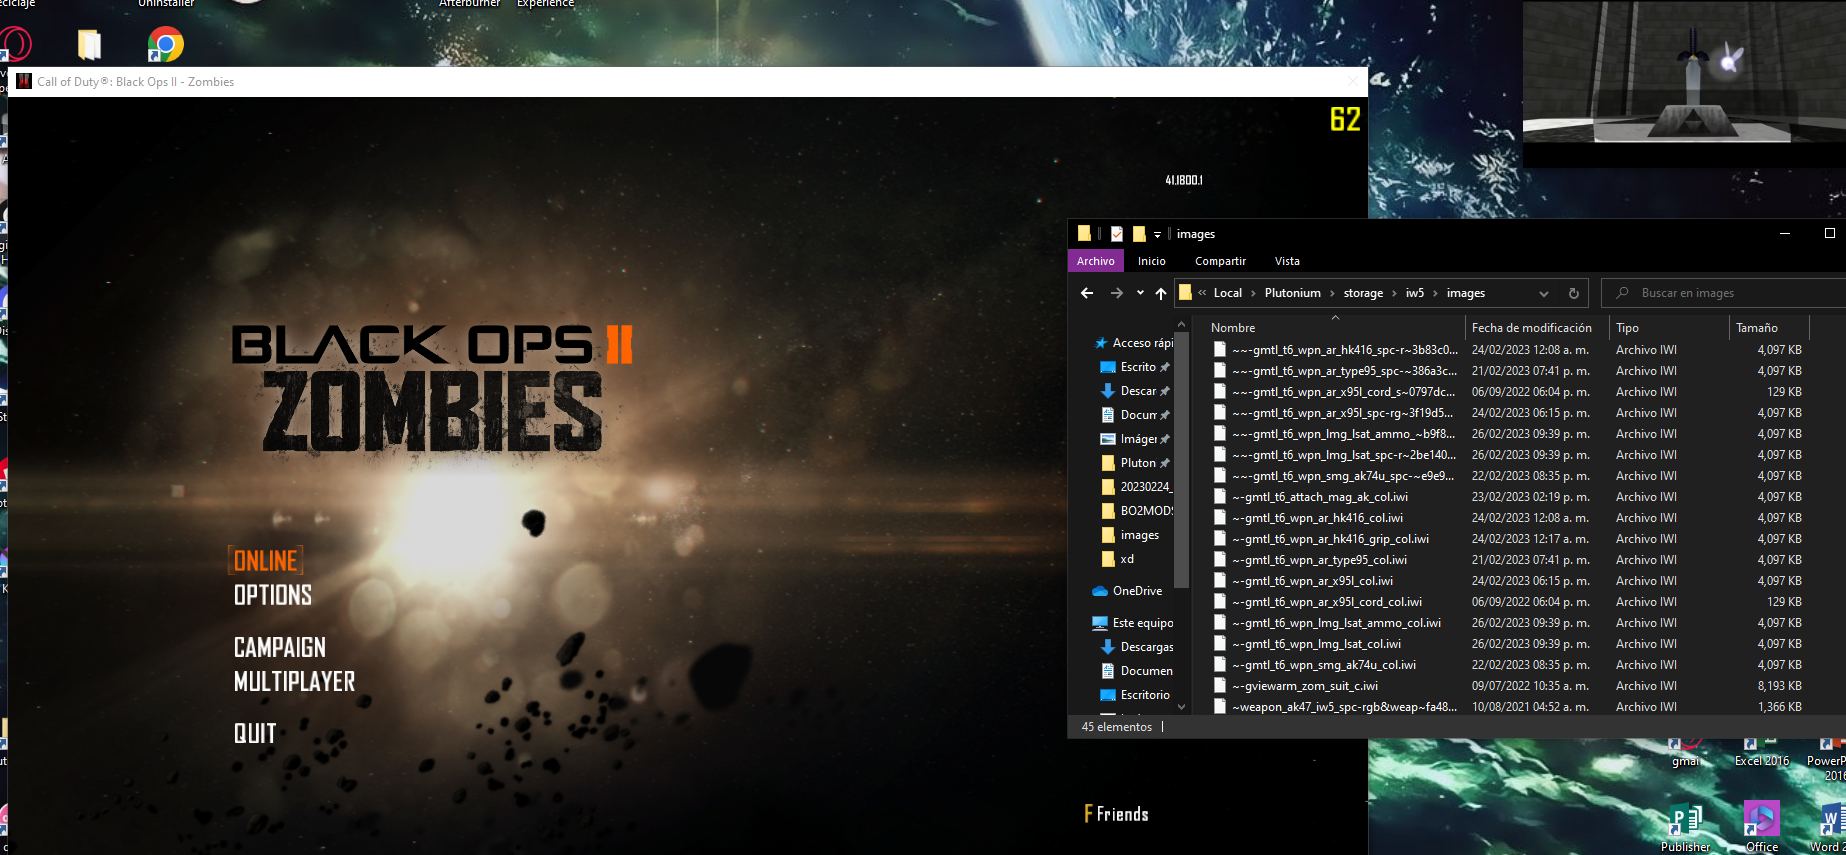Click the storage breadcrumb segment
1846x855 pixels.
(1363, 293)
